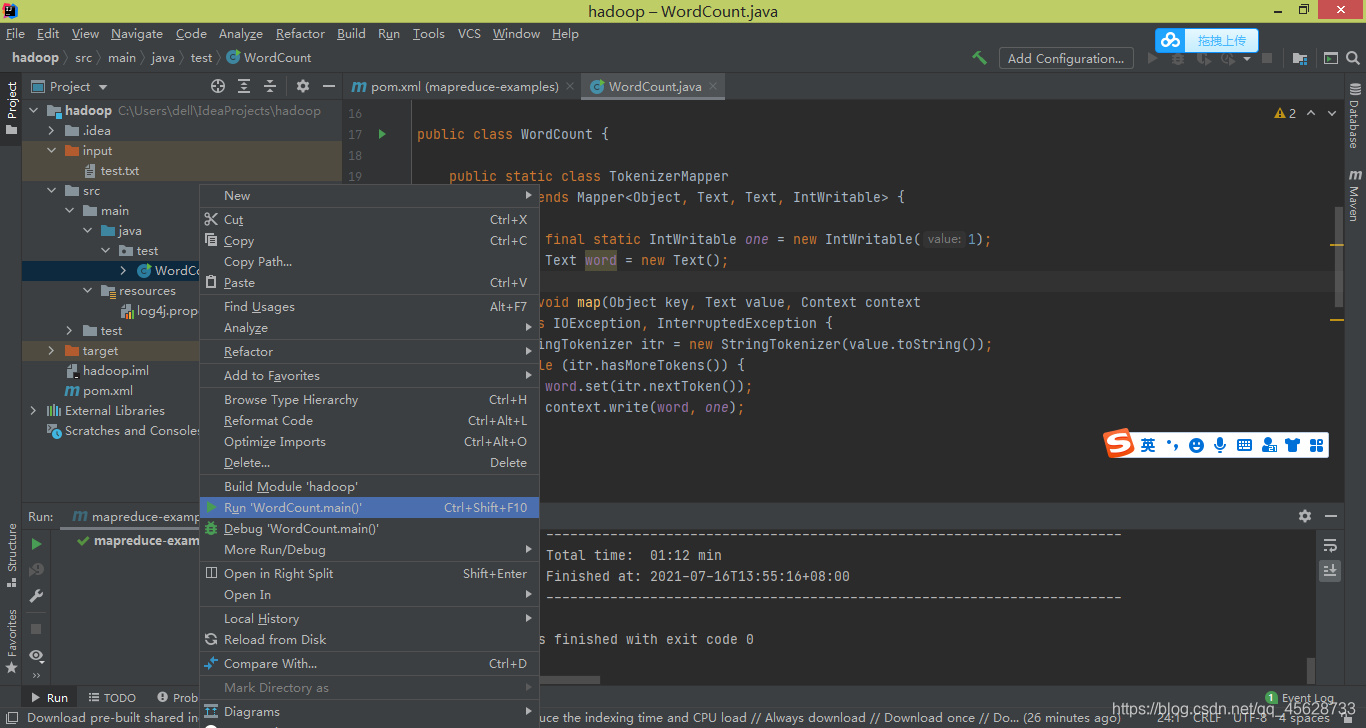Select Run 'WordCount.main()' in context menu
The height and width of the screenshot is (728, 1366).
369,508
